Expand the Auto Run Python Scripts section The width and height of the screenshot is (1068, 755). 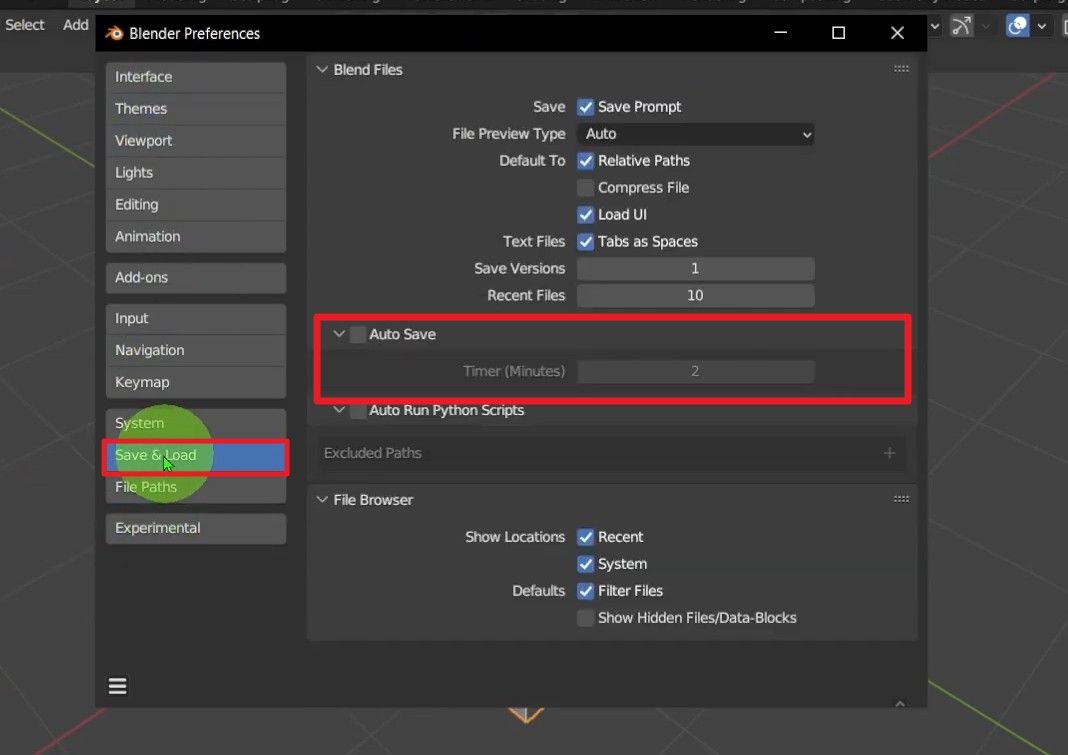(338, 410)
